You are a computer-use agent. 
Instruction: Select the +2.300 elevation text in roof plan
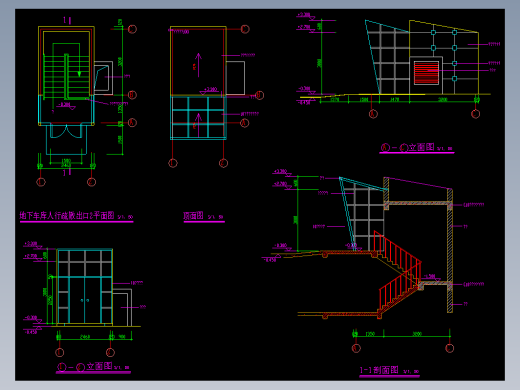211,89
